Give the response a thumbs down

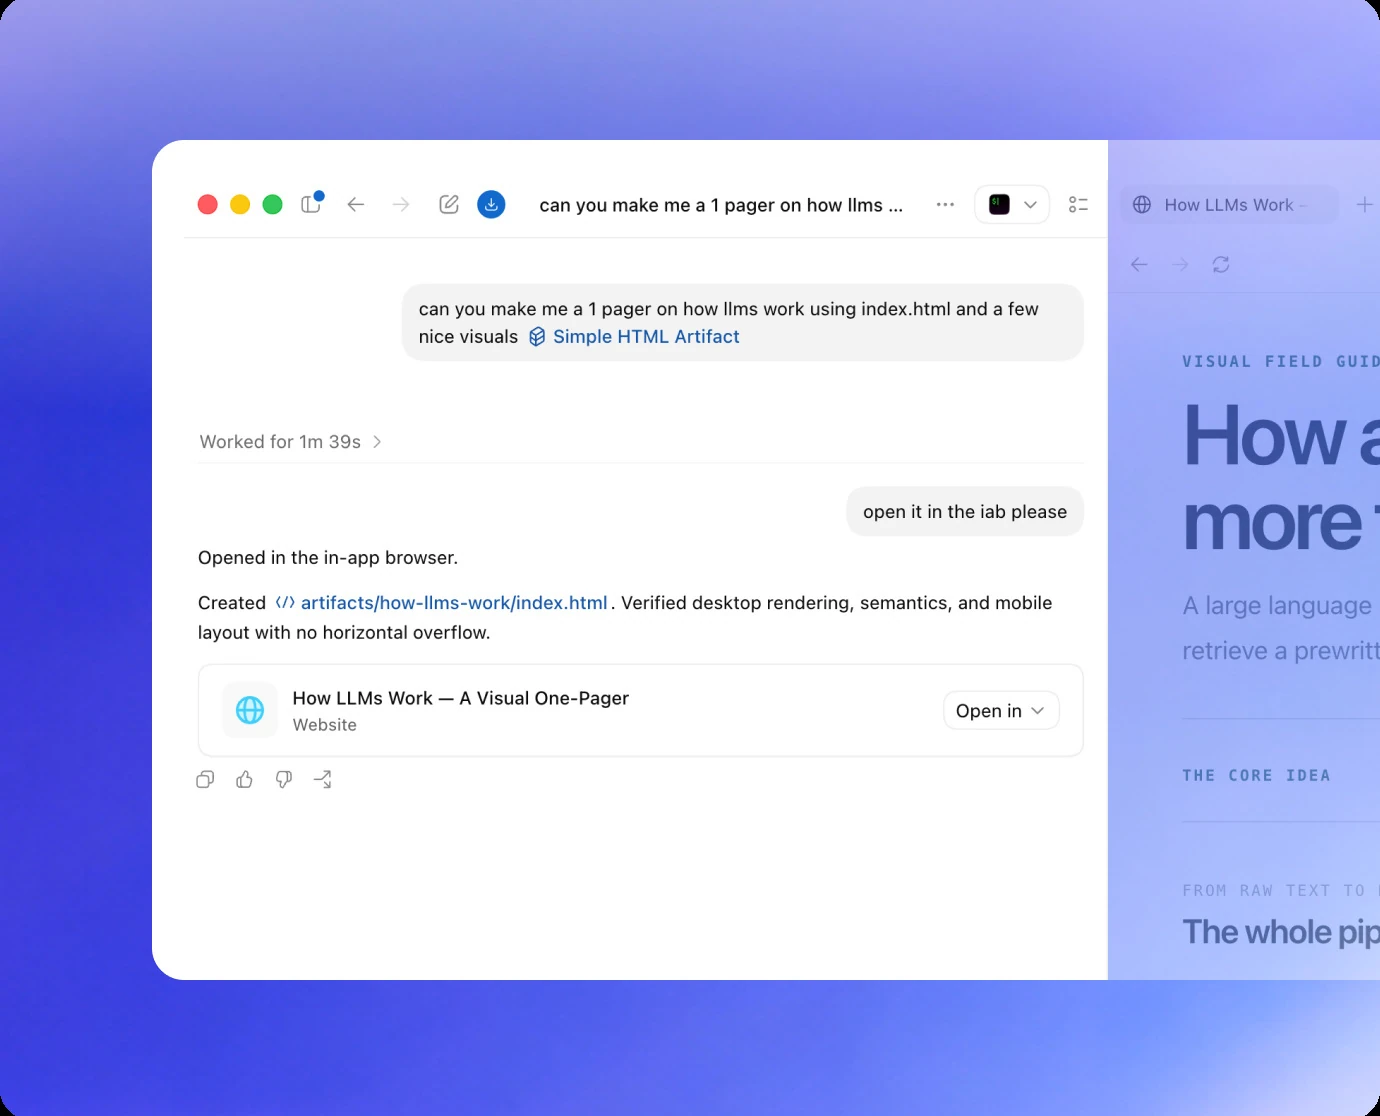click(x=284, y=780)
